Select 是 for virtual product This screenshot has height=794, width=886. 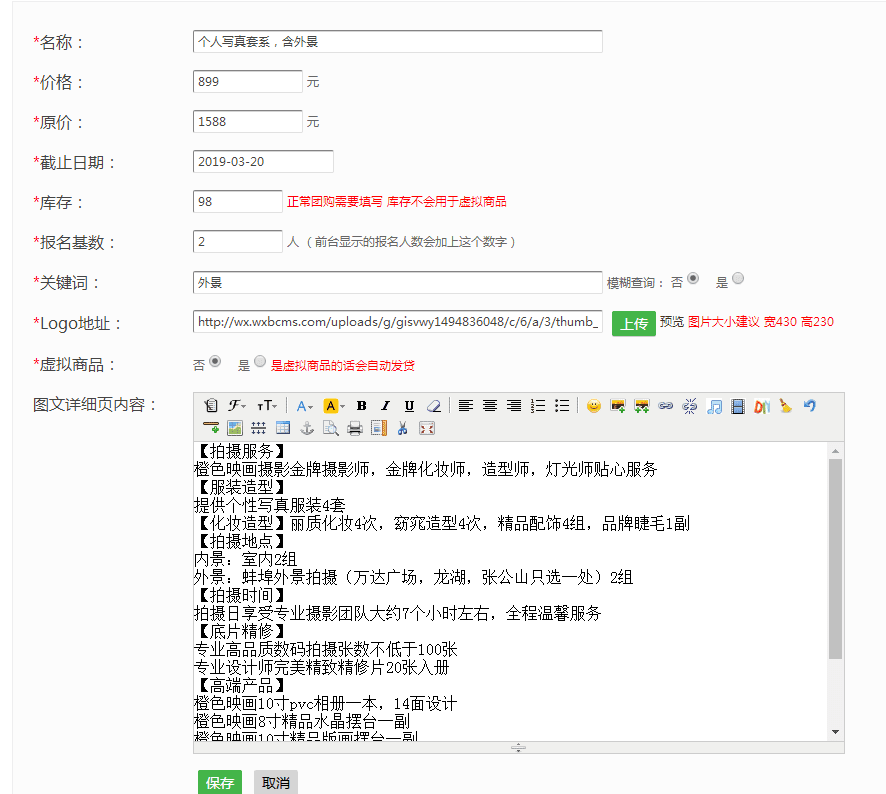coord(260,361)
